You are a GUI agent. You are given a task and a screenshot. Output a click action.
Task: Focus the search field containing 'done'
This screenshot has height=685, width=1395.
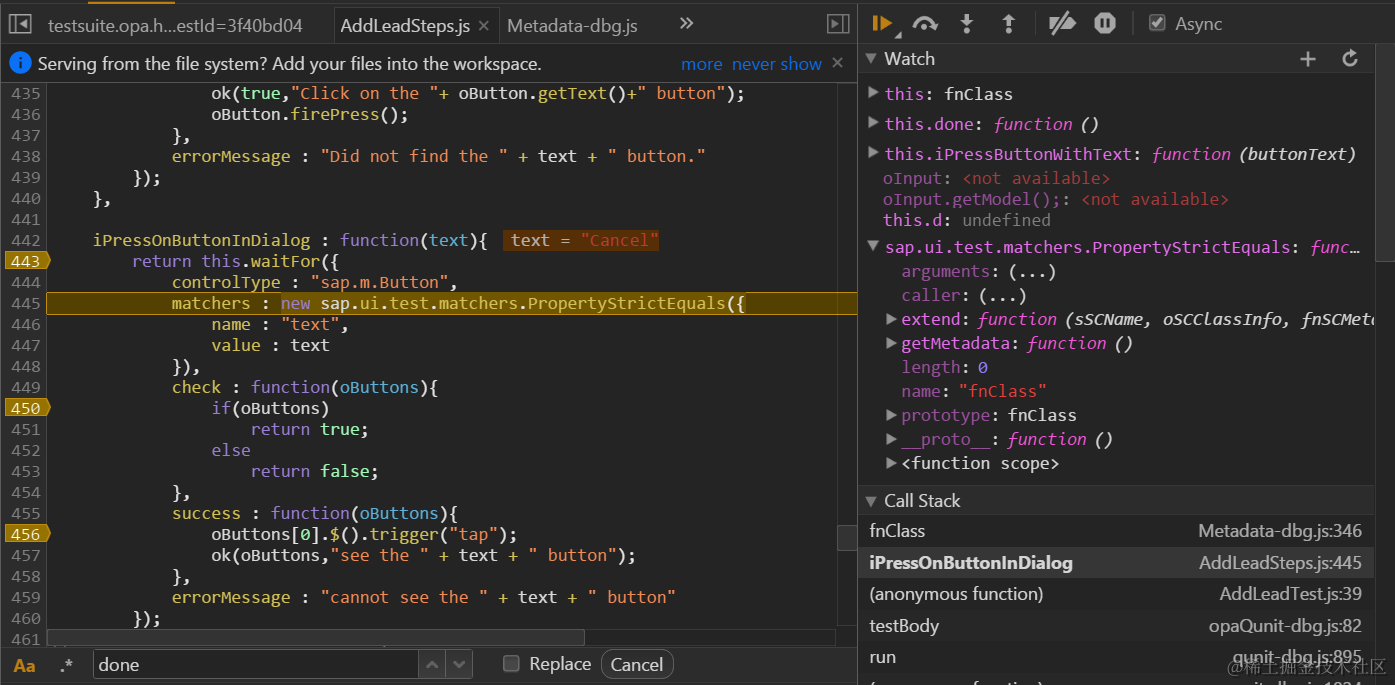coord(255,665)
